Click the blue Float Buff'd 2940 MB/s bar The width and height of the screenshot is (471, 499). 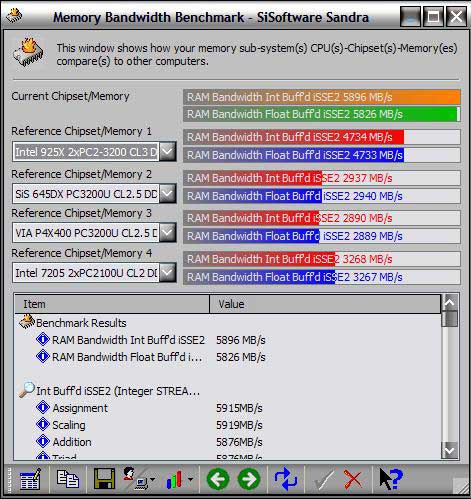322,196
